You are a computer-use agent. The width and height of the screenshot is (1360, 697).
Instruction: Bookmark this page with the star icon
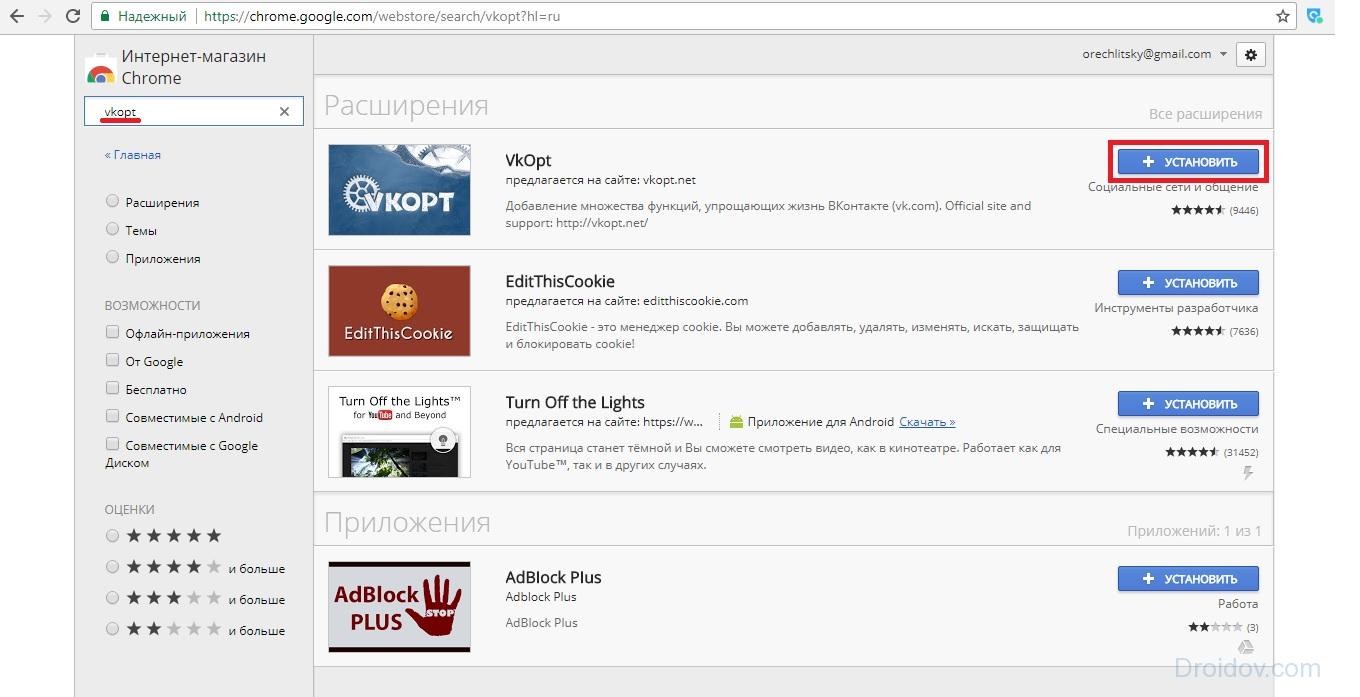click(x=1283, y=16)
